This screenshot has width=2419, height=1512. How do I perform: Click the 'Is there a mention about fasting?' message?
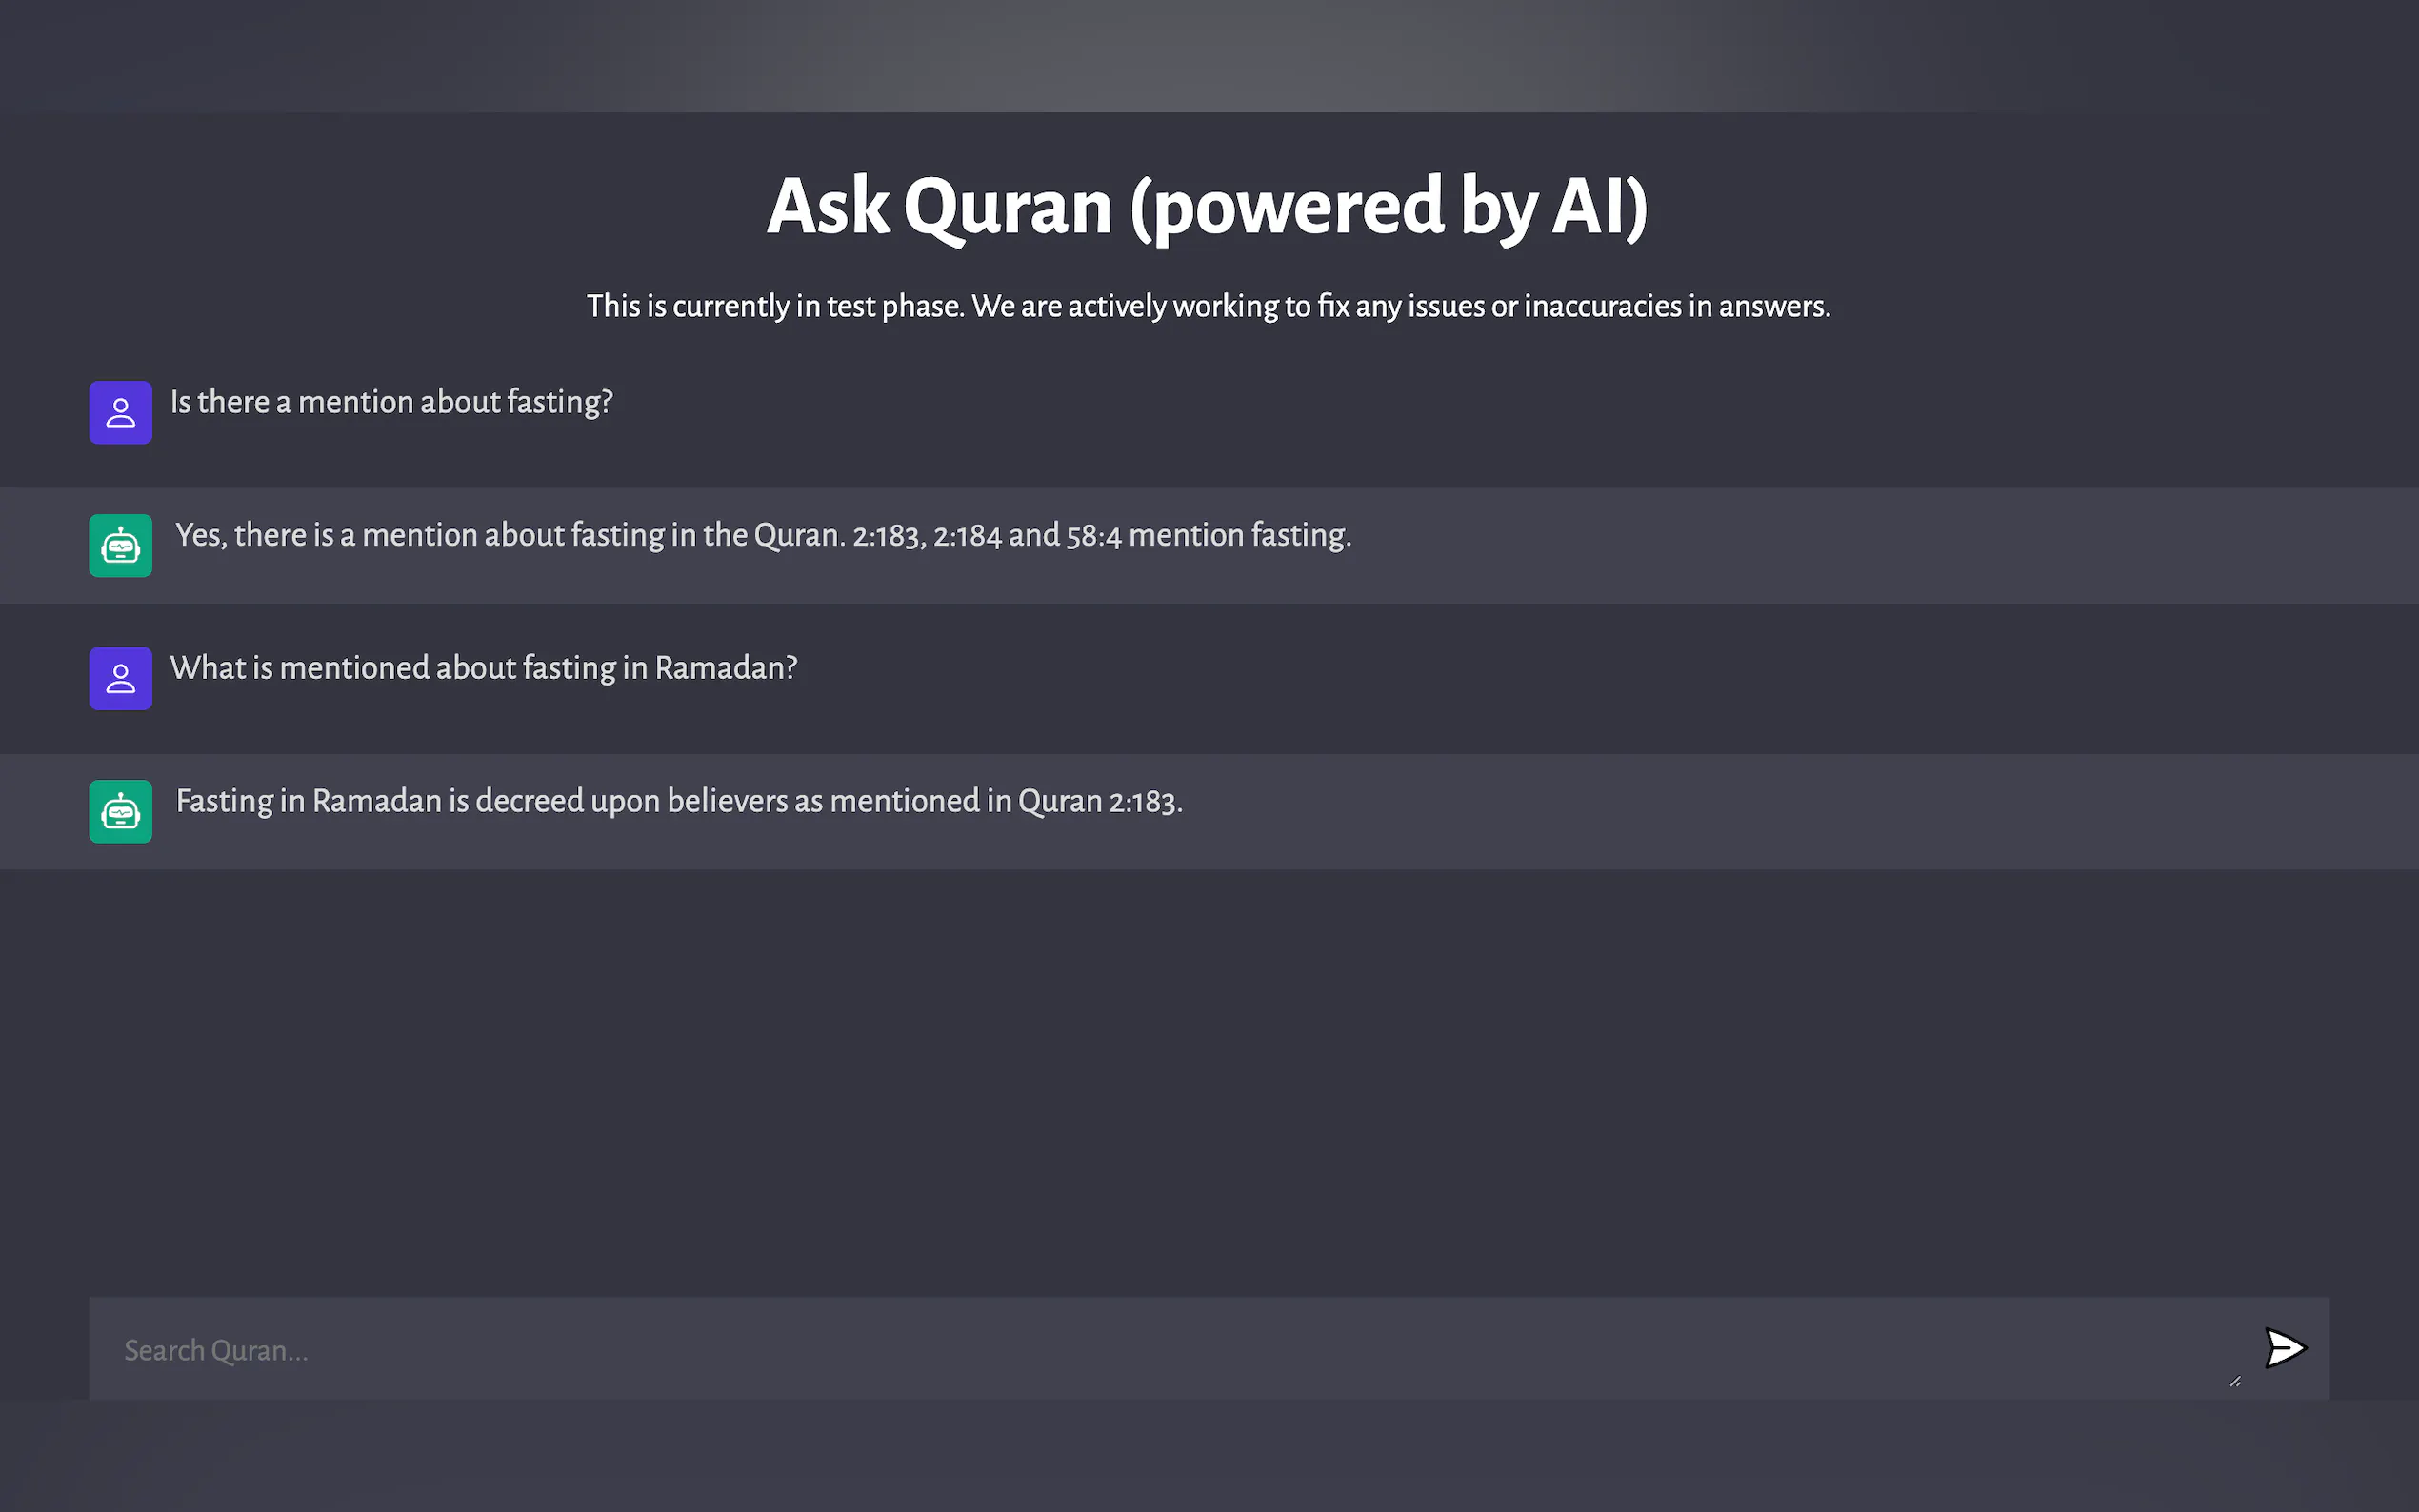[x=391, y=402]
